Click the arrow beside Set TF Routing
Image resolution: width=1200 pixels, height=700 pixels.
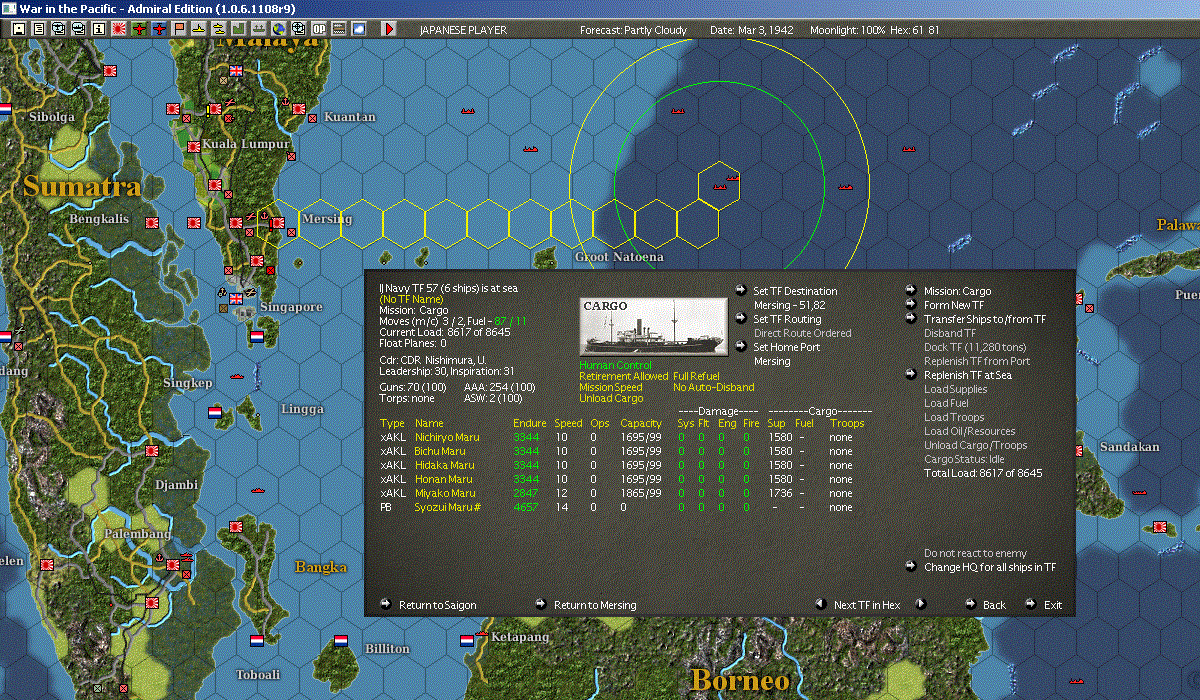point(741,319)
